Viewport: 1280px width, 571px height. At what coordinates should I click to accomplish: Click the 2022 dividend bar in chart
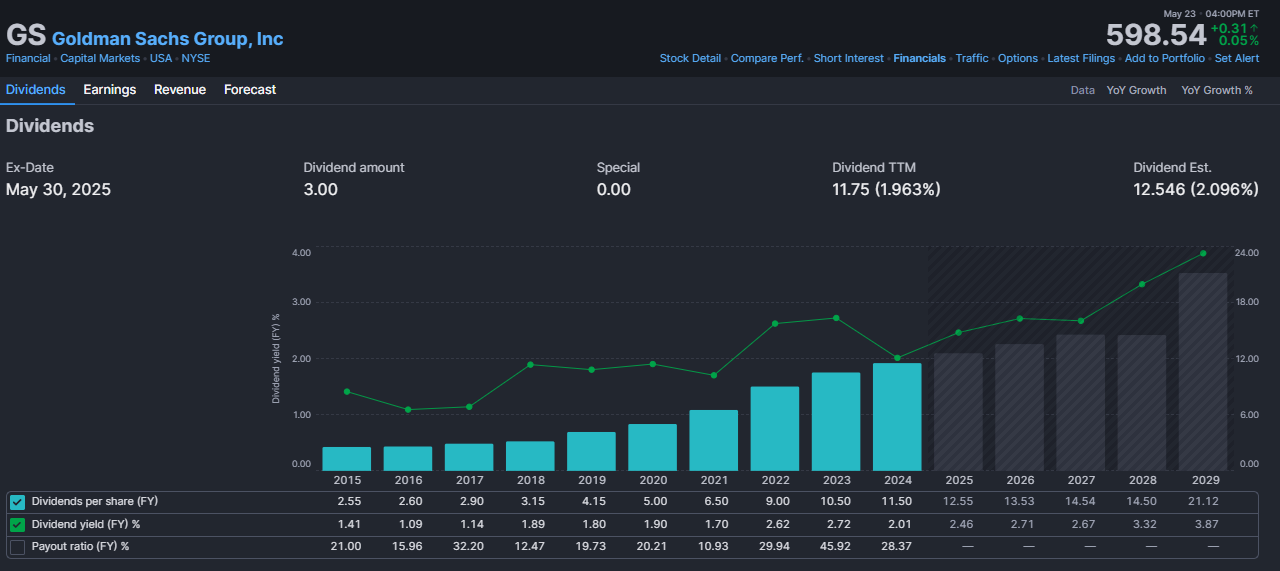click(x=774, y=429)
